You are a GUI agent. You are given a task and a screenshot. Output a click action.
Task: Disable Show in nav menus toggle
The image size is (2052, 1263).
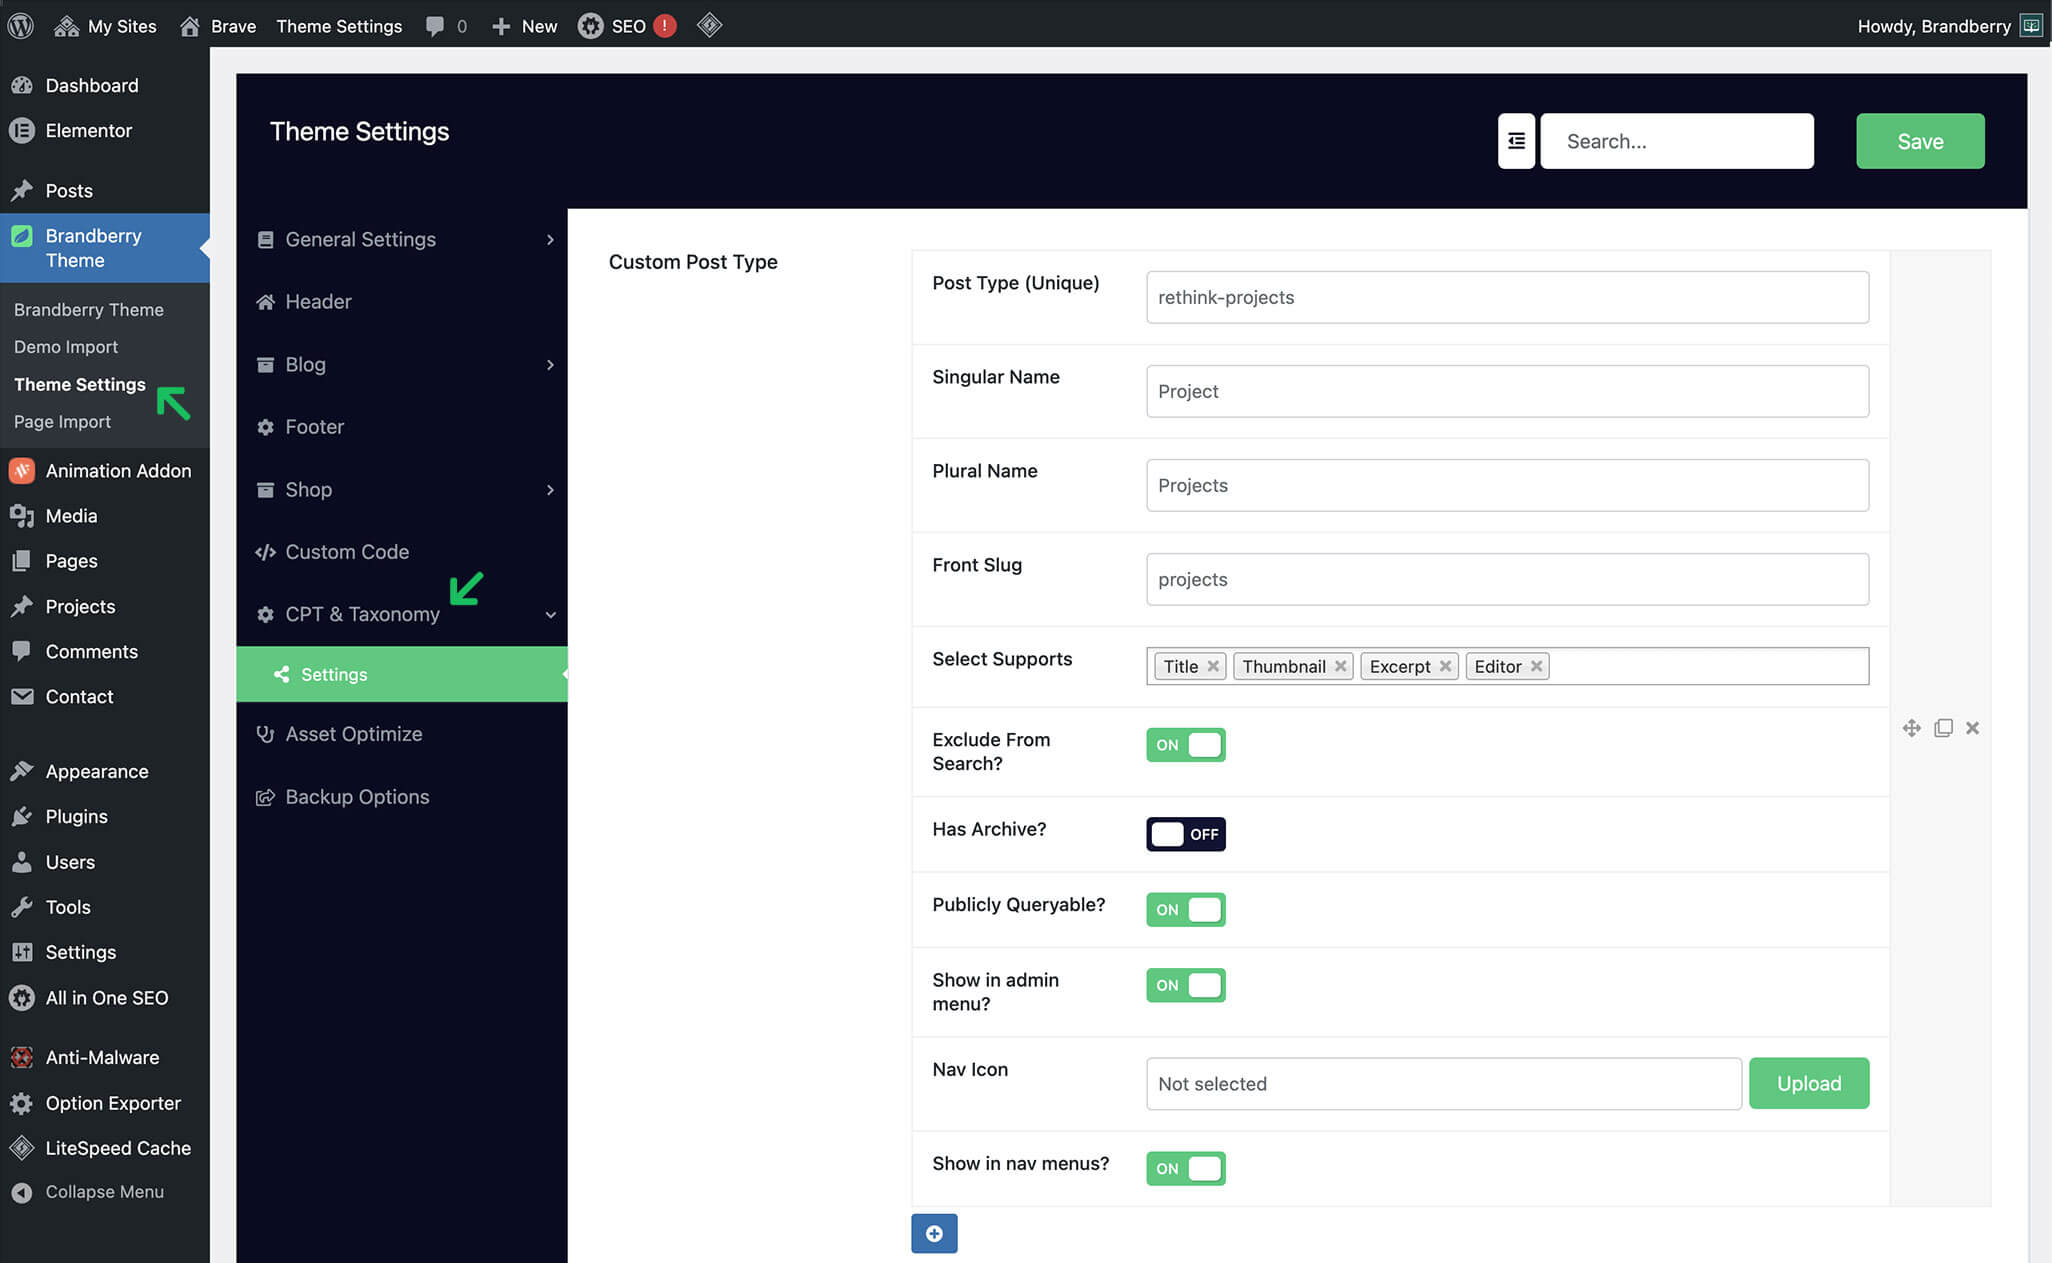1185,1168
